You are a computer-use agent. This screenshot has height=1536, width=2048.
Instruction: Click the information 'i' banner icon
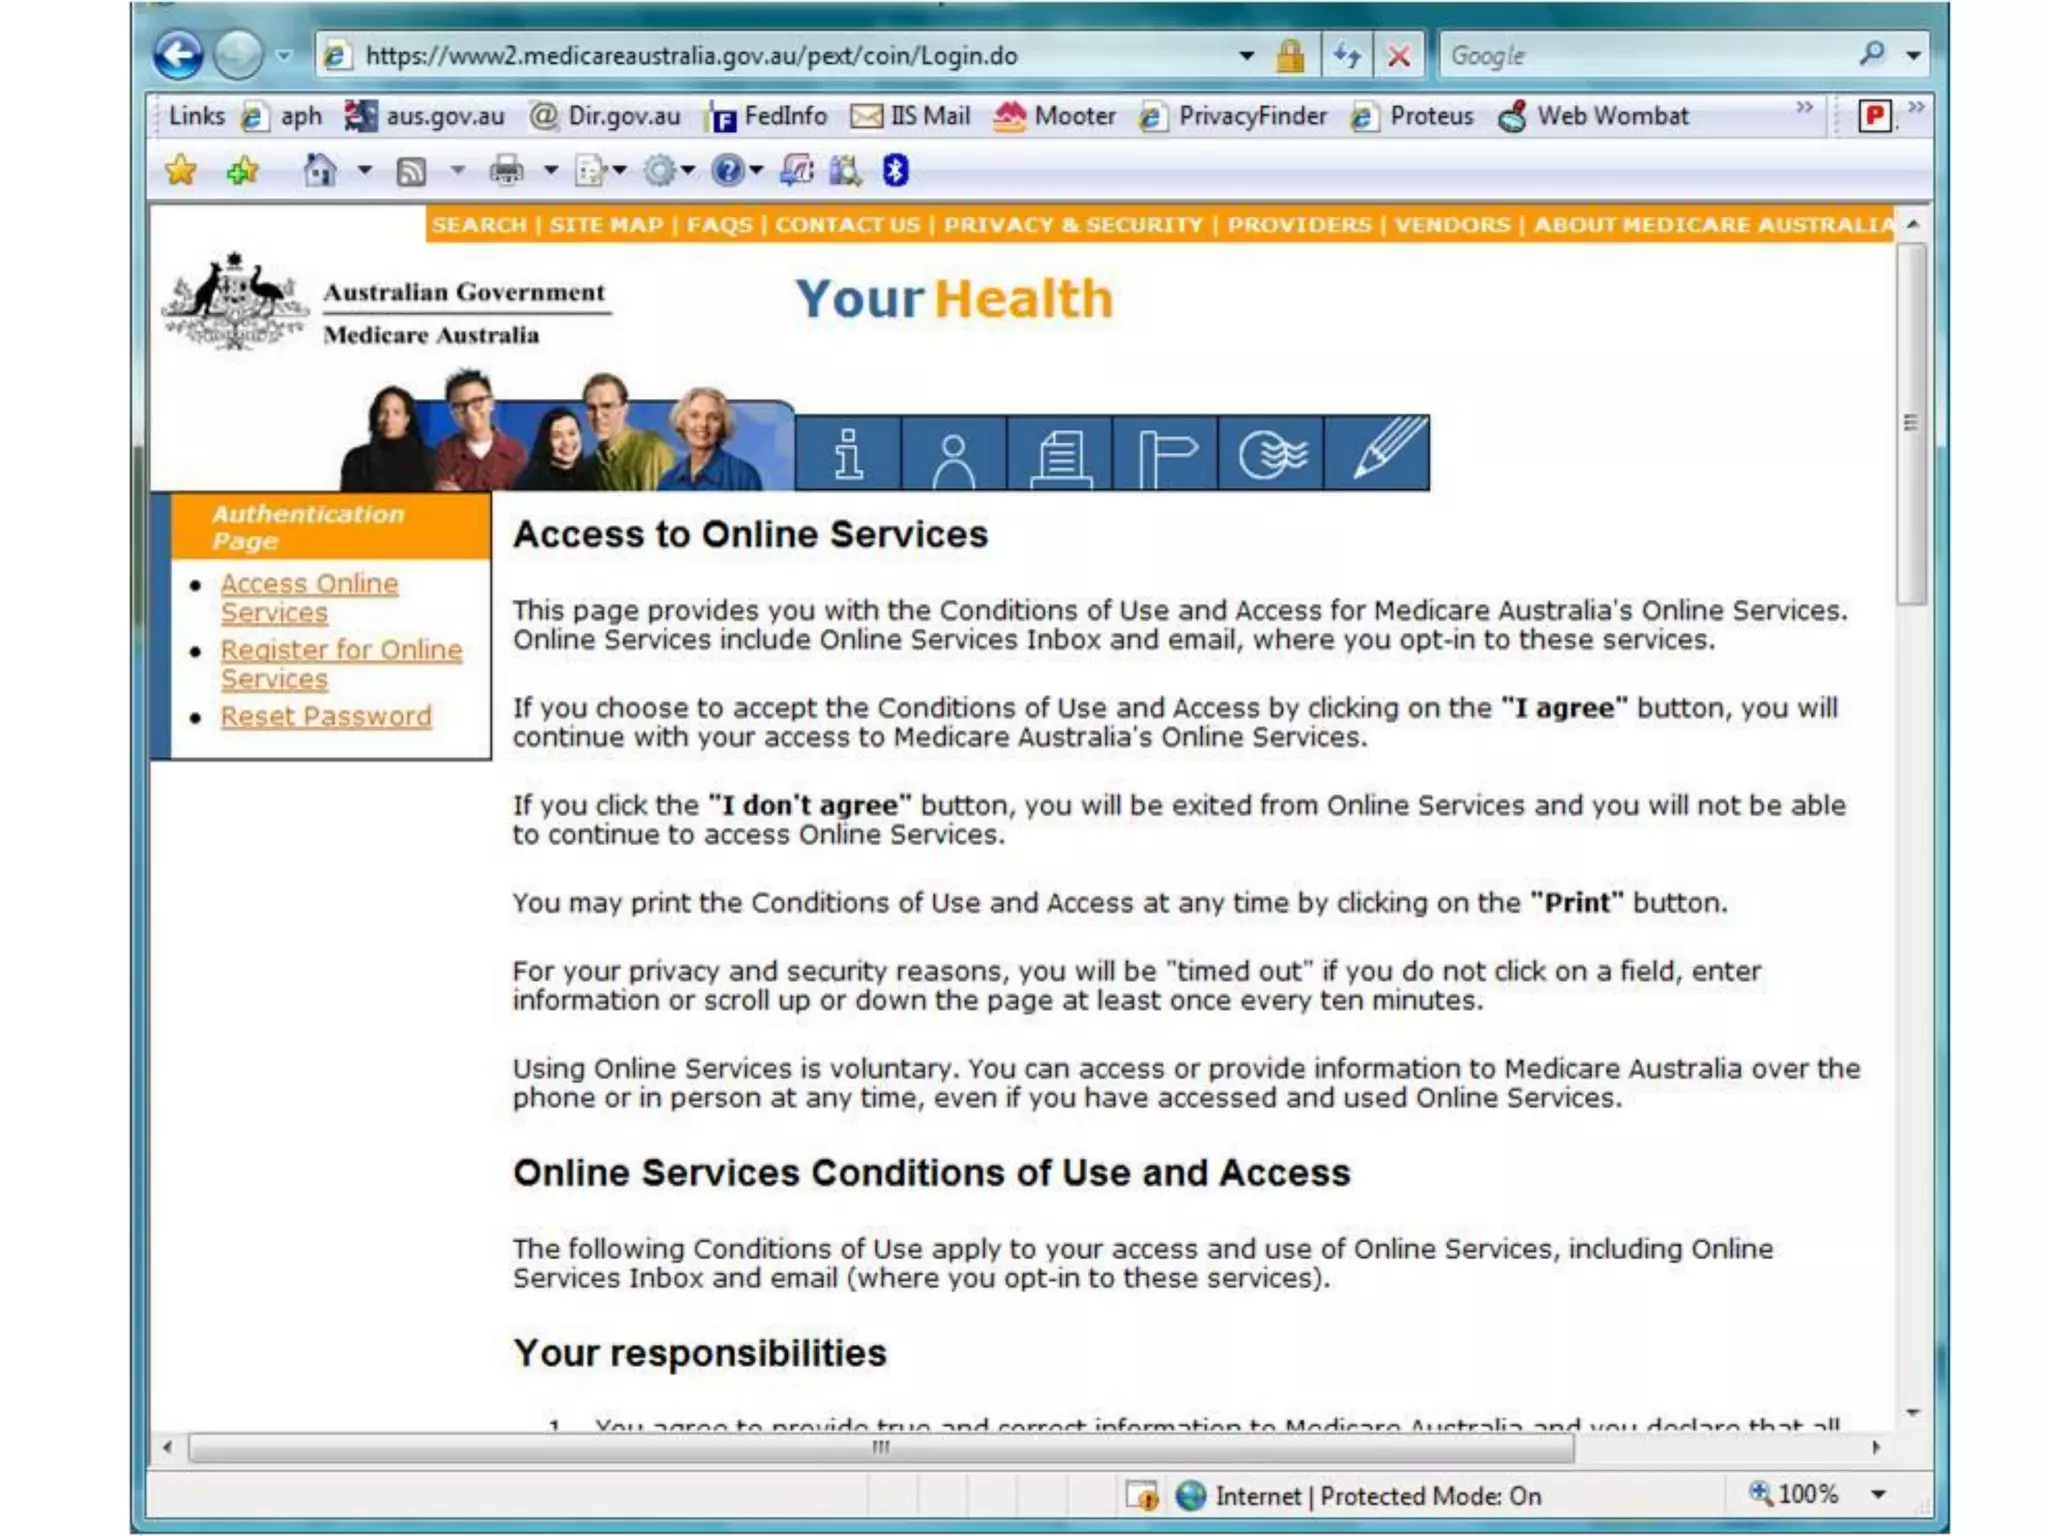point(848,453)
